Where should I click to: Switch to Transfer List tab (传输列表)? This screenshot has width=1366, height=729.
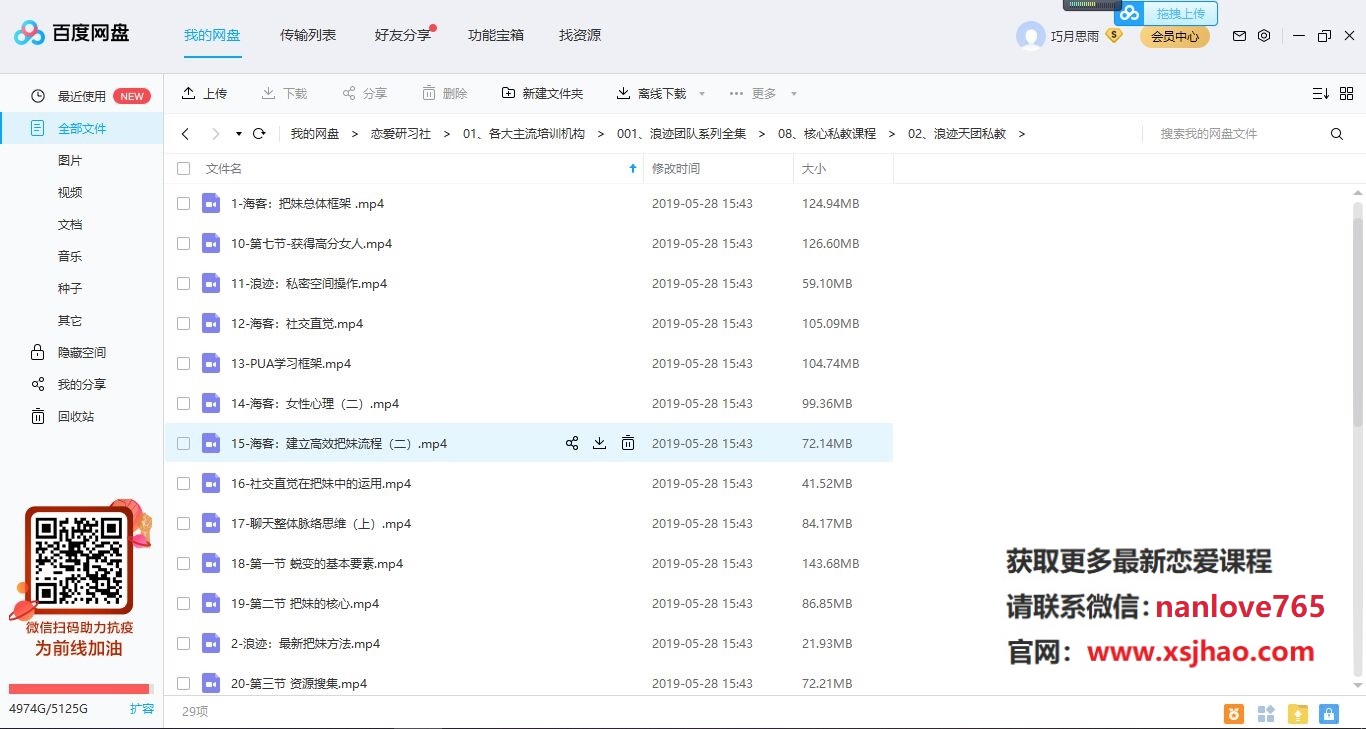pyautogui.click(x=308, y=35)
